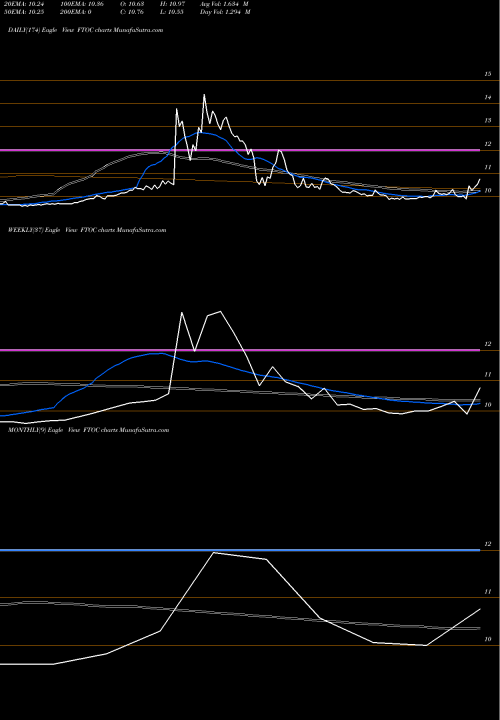500x720 pixels.
Task: Select the open price O: 10.63
Action: coord(131,4)
